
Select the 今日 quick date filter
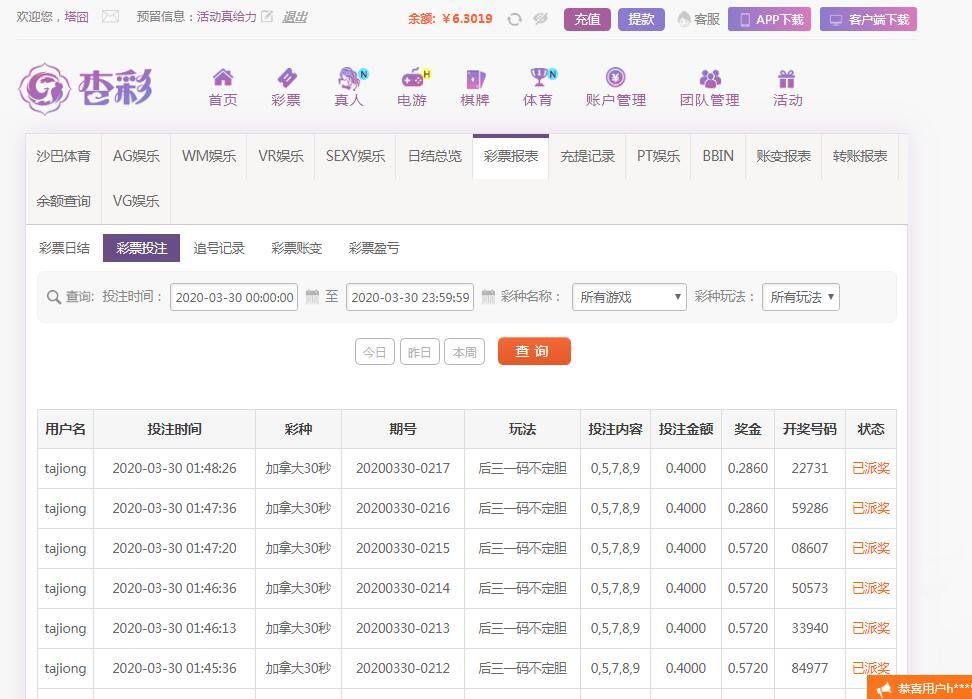point(374,352)
